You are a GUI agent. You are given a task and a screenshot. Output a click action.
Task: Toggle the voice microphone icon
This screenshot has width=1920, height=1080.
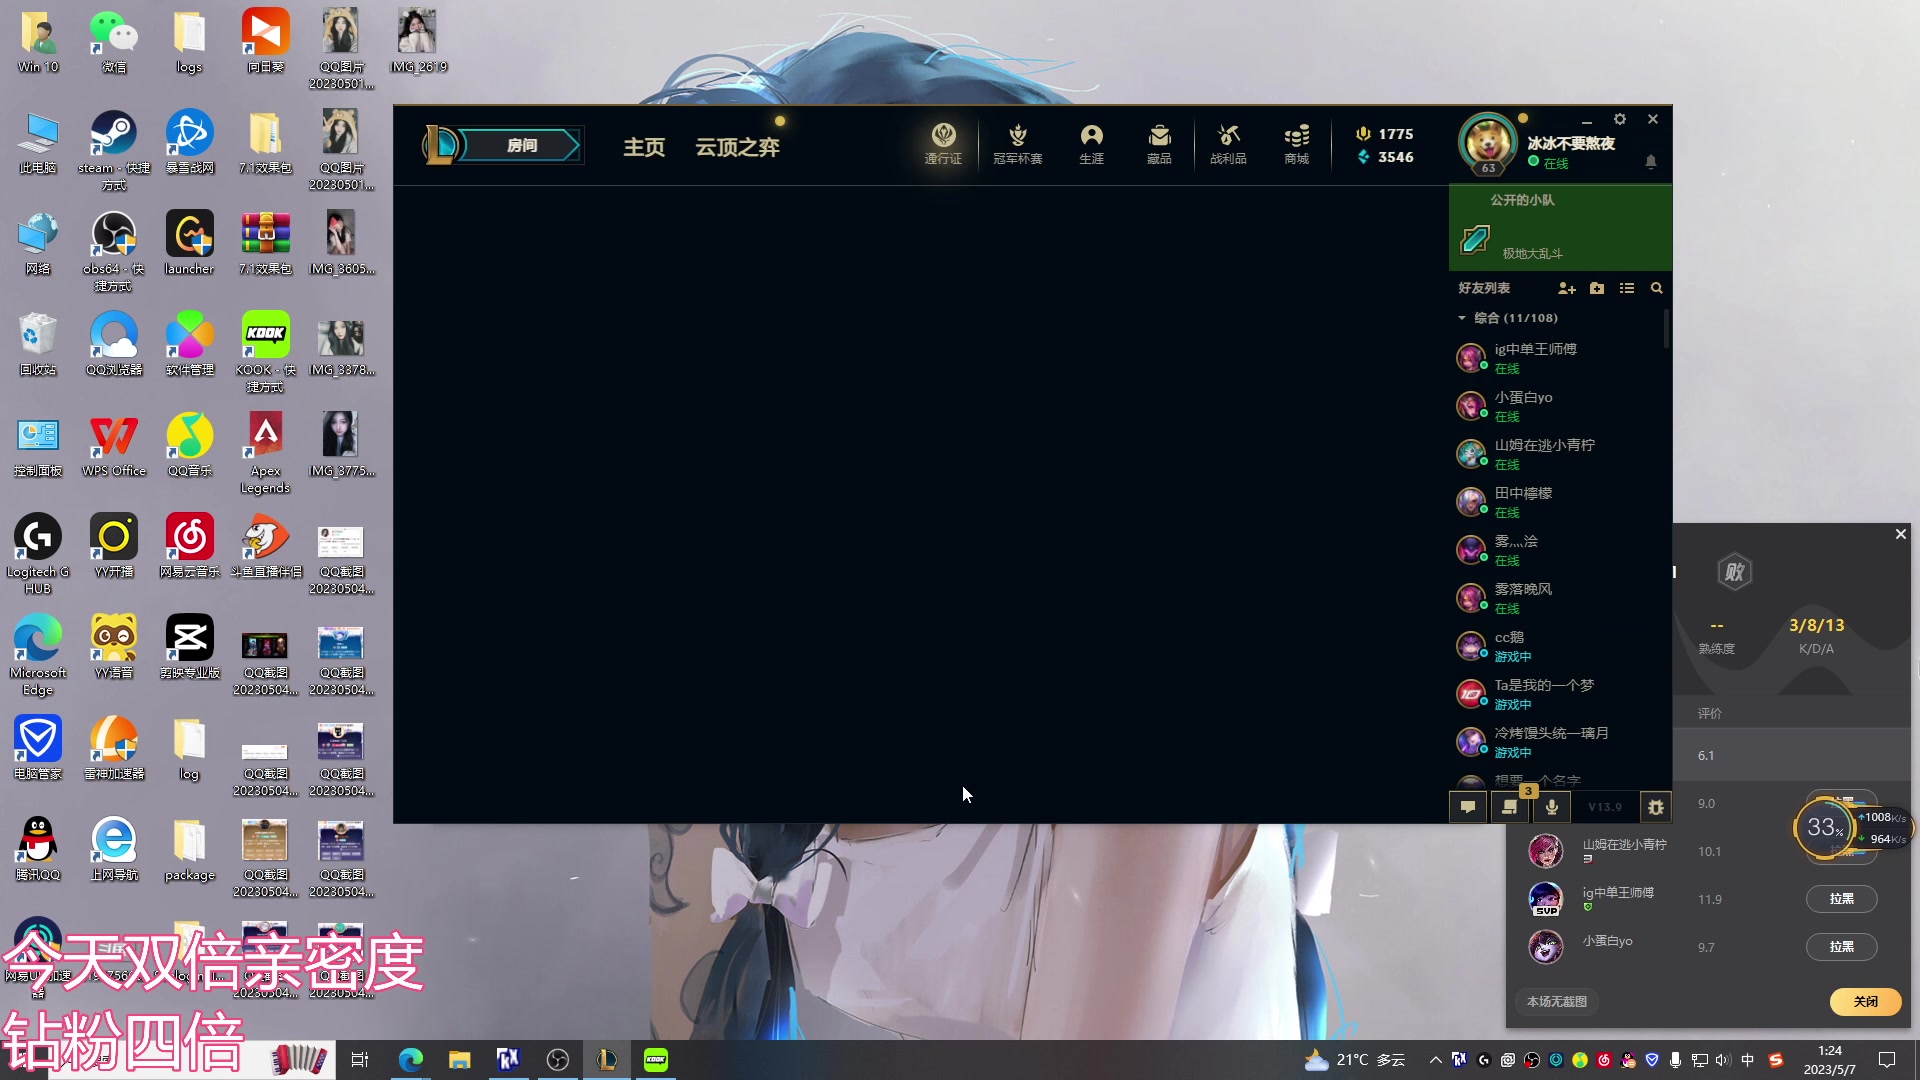click(1552, 807)
